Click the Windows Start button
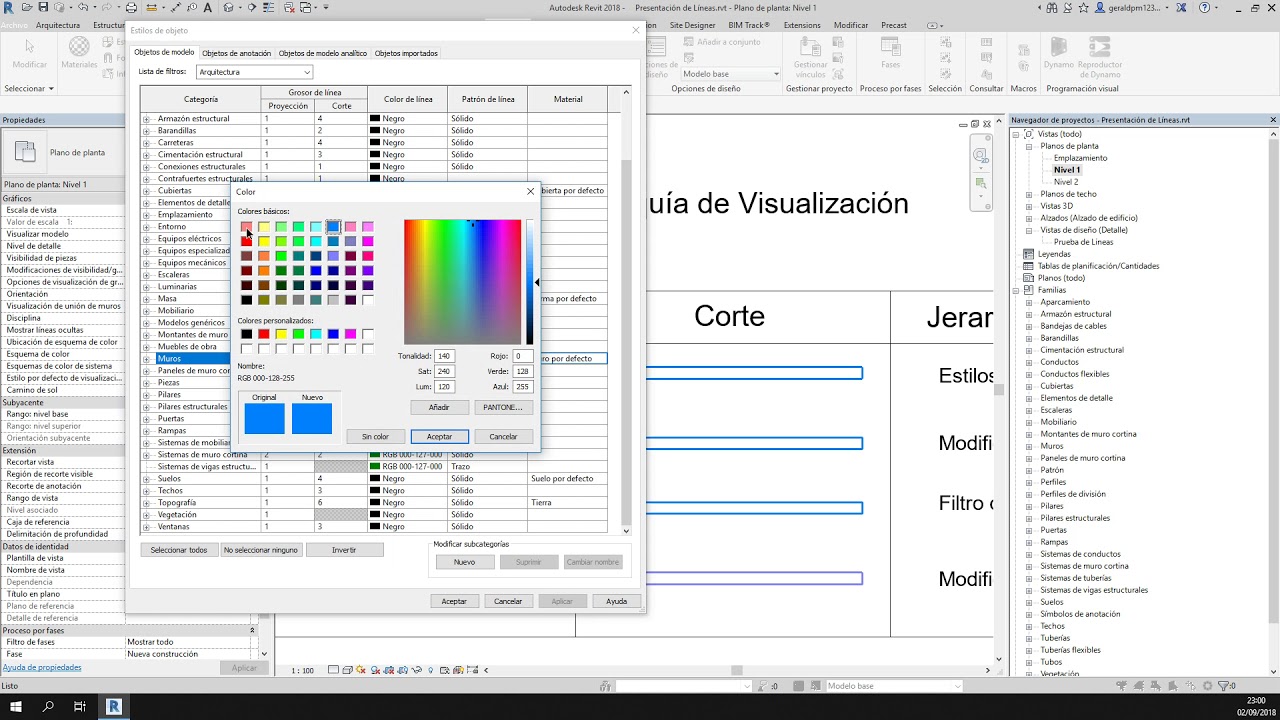 click(16, 706)
